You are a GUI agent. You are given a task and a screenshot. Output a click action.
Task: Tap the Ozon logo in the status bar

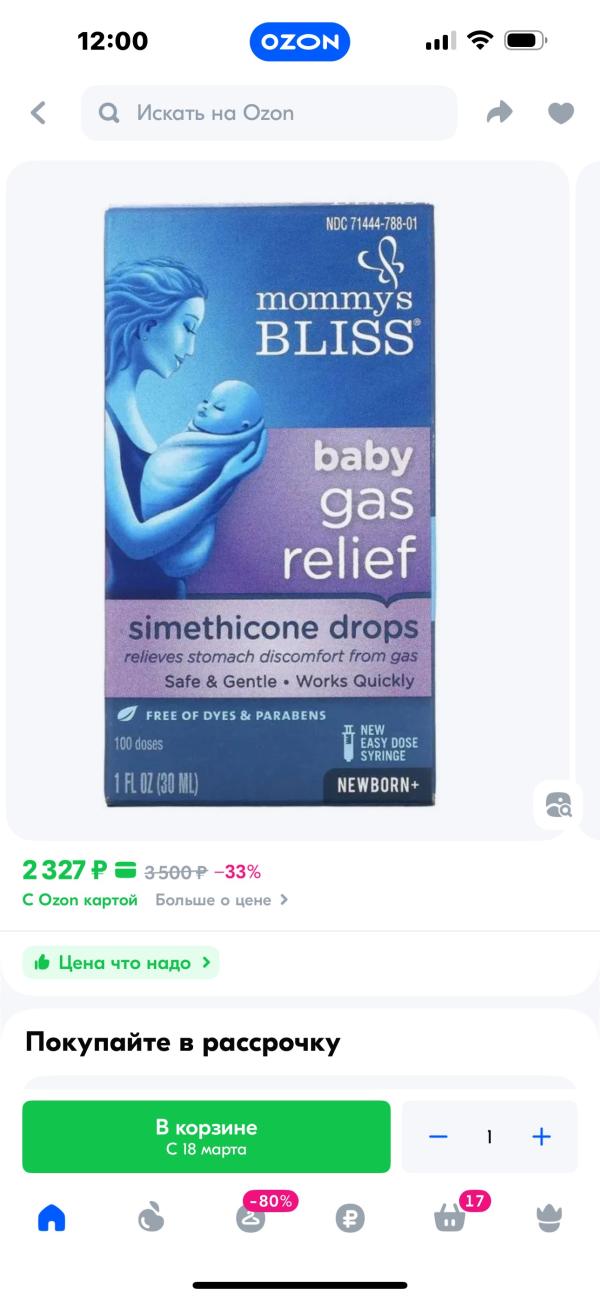(300, 42)
